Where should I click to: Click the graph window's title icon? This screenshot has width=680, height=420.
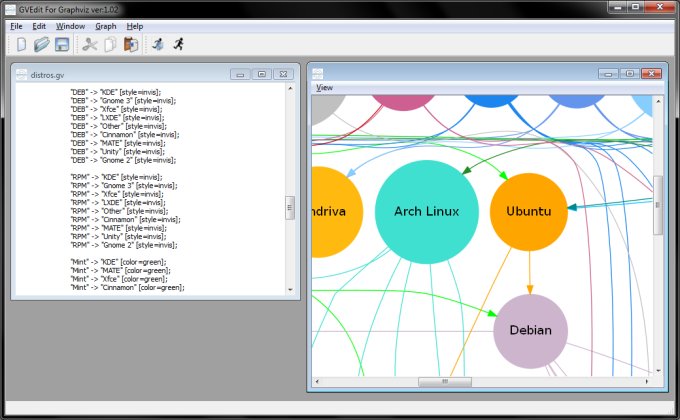(x=318, y=73)
